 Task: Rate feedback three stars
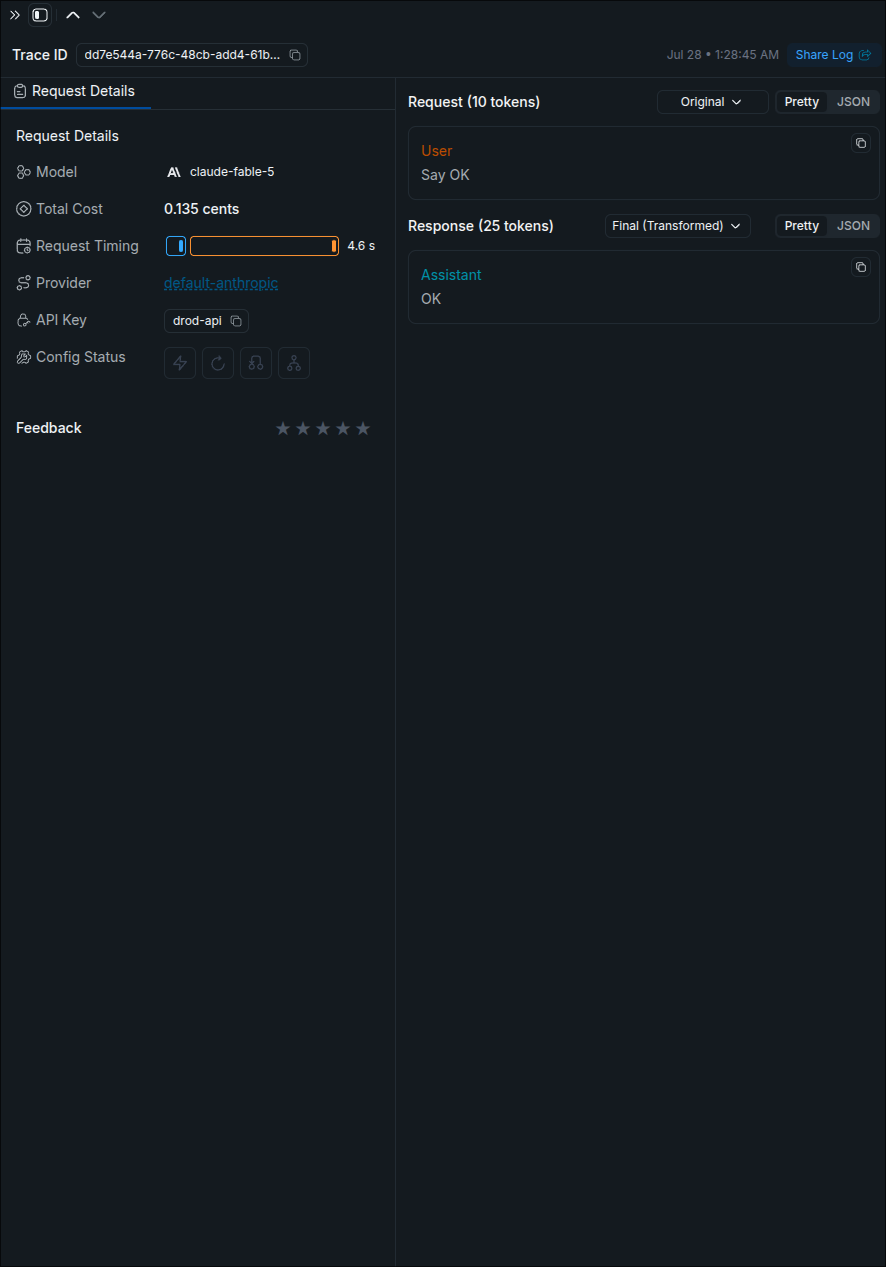click(x=323, y=428)
